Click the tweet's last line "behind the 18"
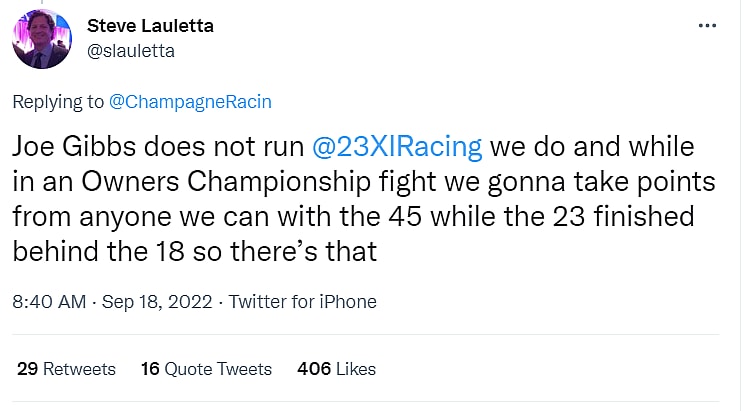Screen dimensions: 747x411 coord(110,249)
